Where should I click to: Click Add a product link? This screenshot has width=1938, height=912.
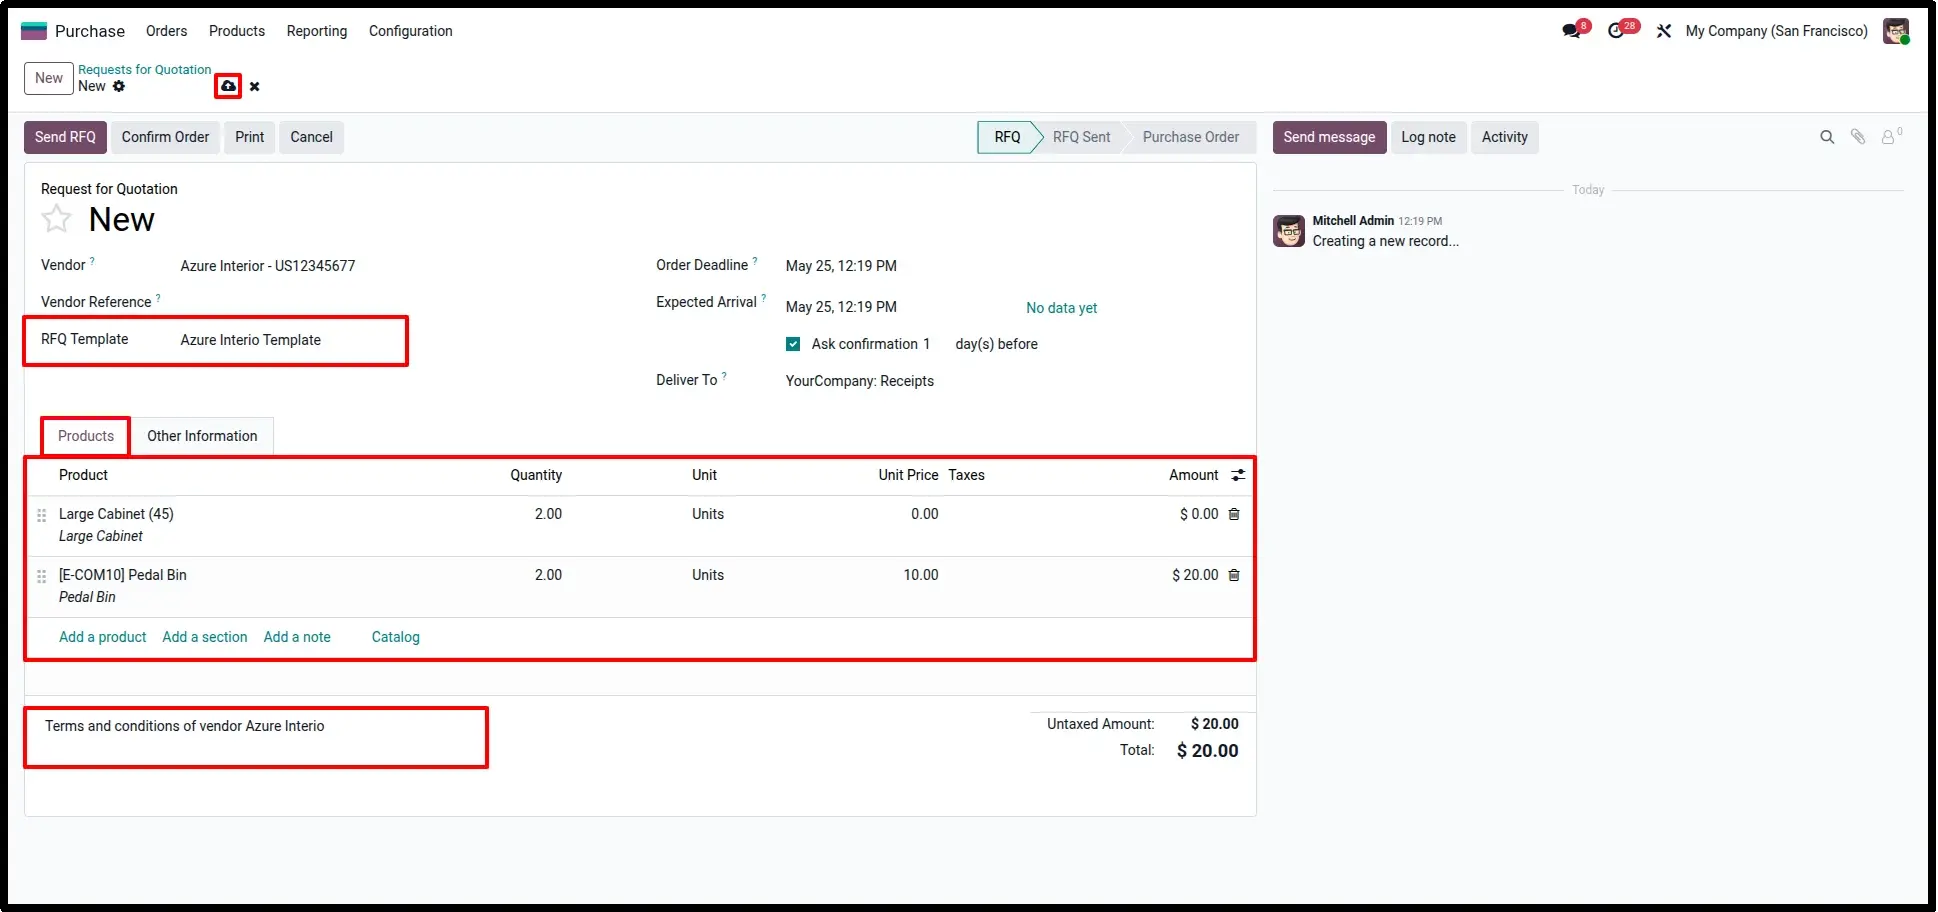pos(102,637)
